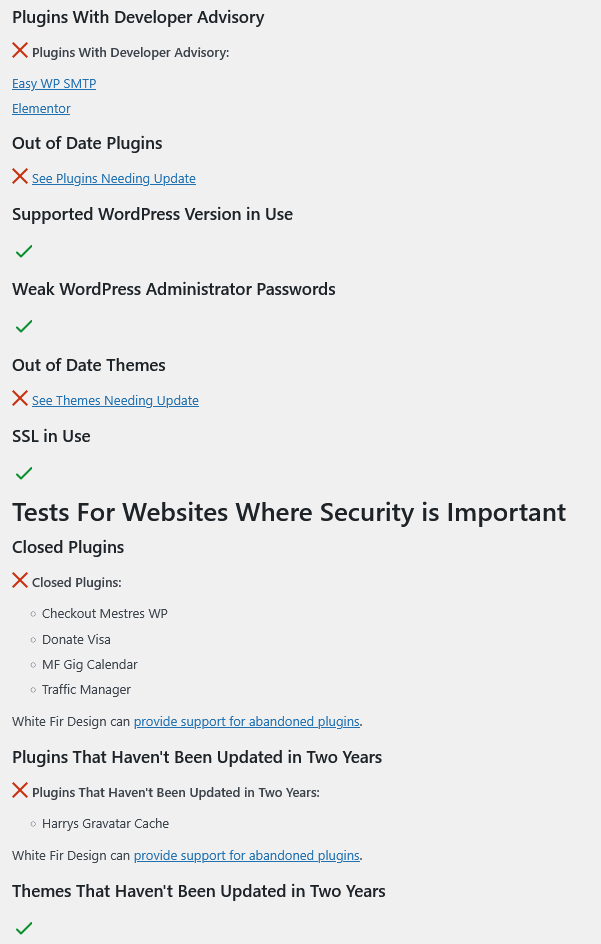Click red X next to See Themes Needing Update

tap(20, 399)
